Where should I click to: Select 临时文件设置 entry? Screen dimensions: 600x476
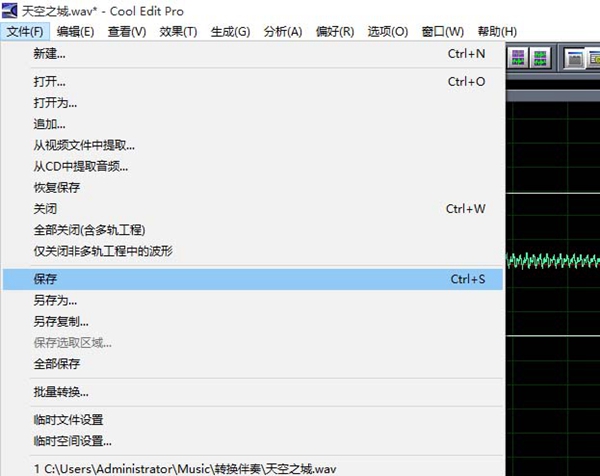click(253, 420)
